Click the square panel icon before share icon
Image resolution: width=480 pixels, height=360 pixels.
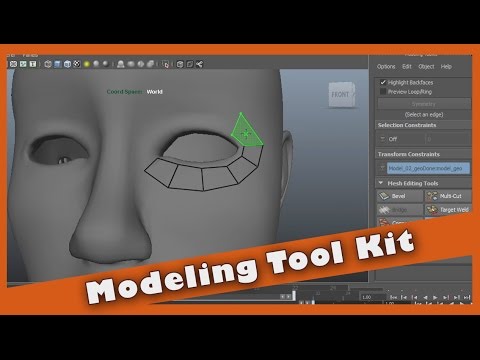[190, 64]
